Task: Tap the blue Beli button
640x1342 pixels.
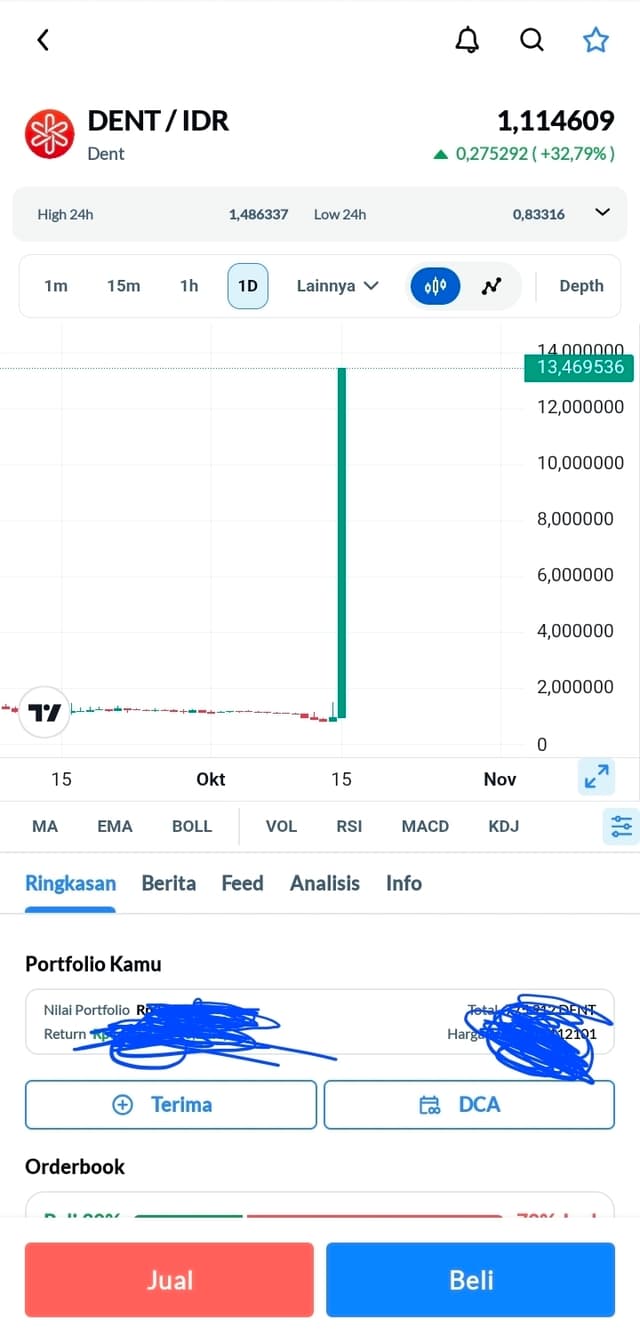Action: (x=471, y=1280)
